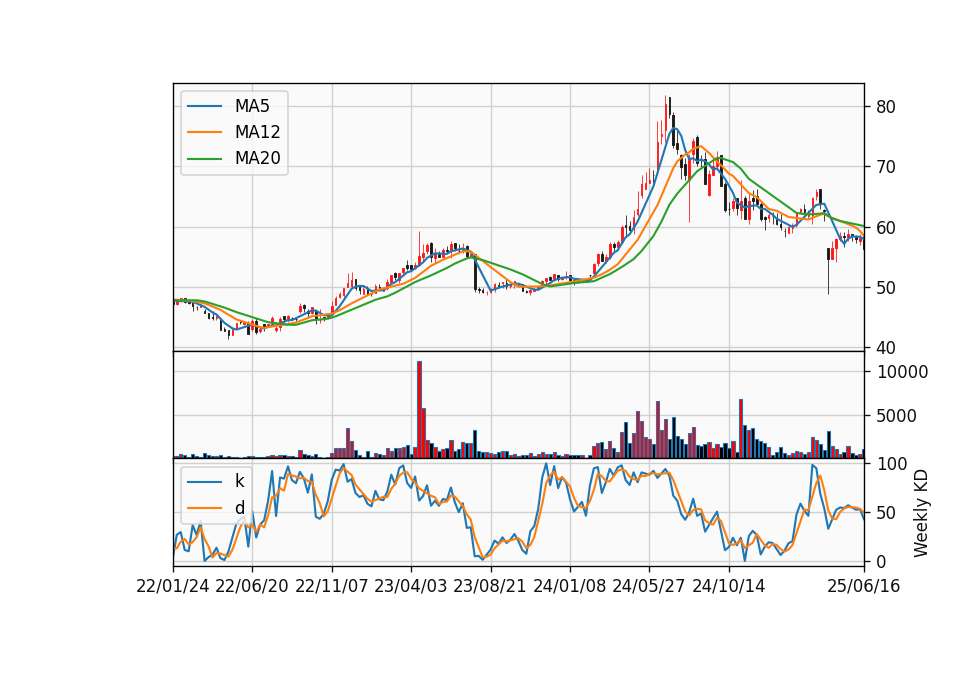Click the 25/06/16 date axis label

(x=864, y=586)
